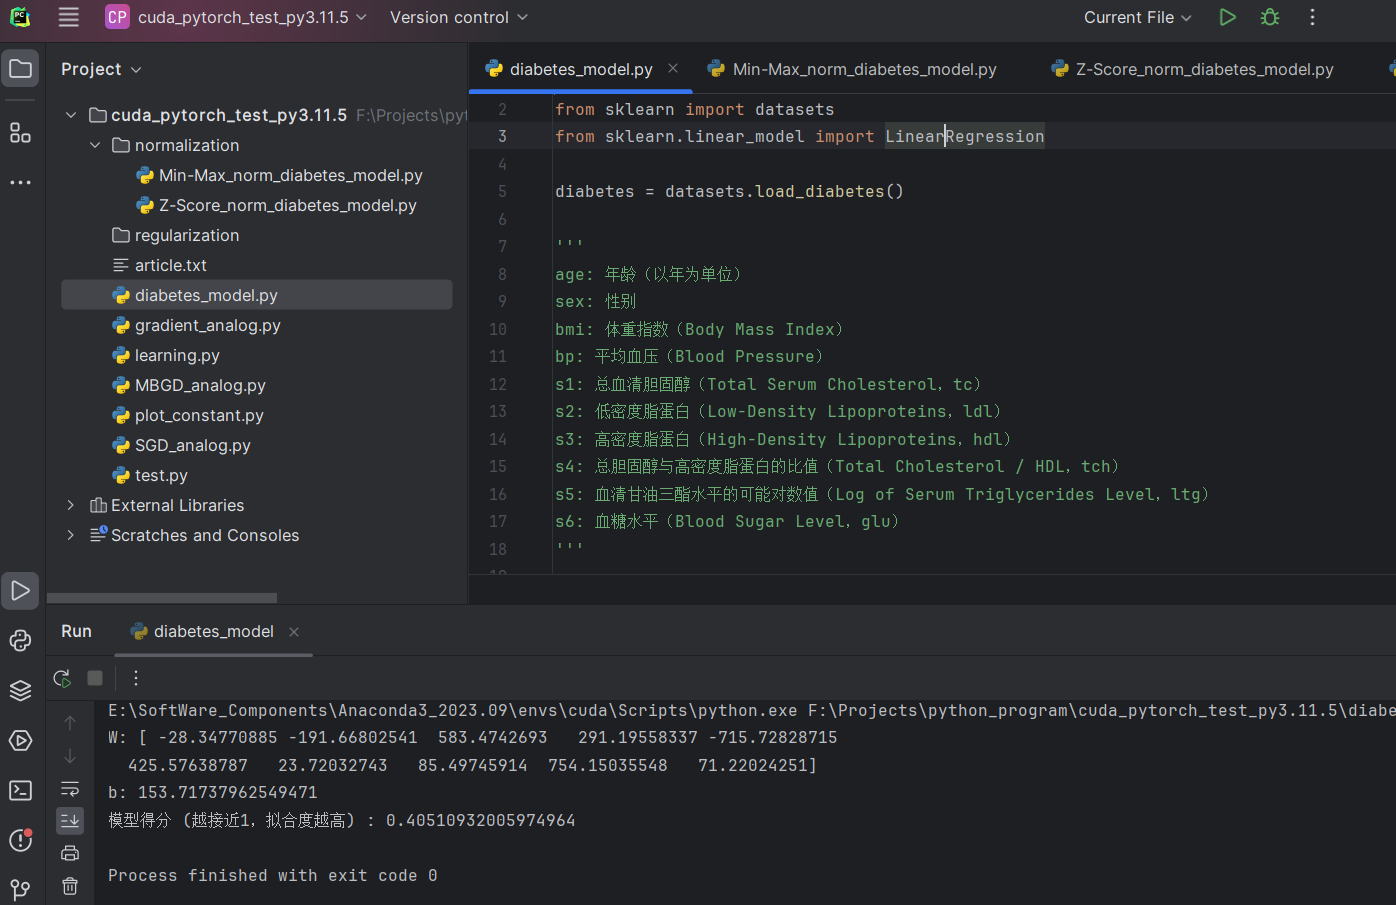Collapse the cuda_pytorch_test_py3.11.5 root folder
Image resolution: width=1396 pixels, height=905 pixels.
tap(71, 115)
